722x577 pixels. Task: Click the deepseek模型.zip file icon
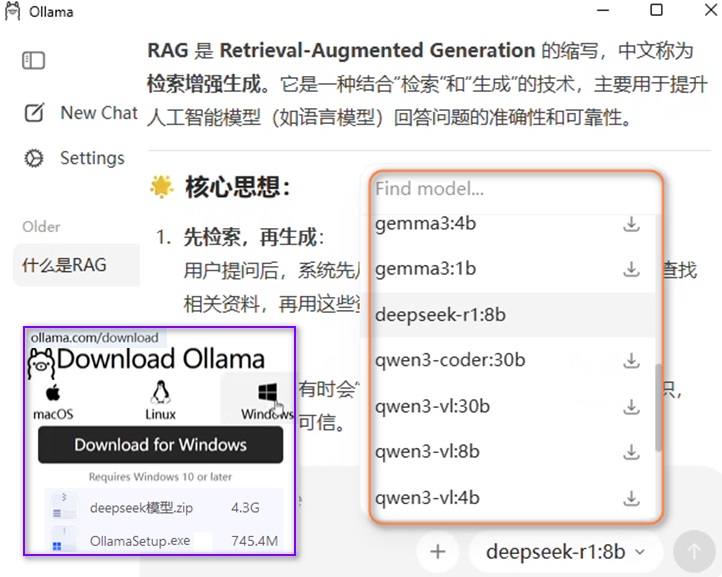pyautogui.click(x=64, y=507)
